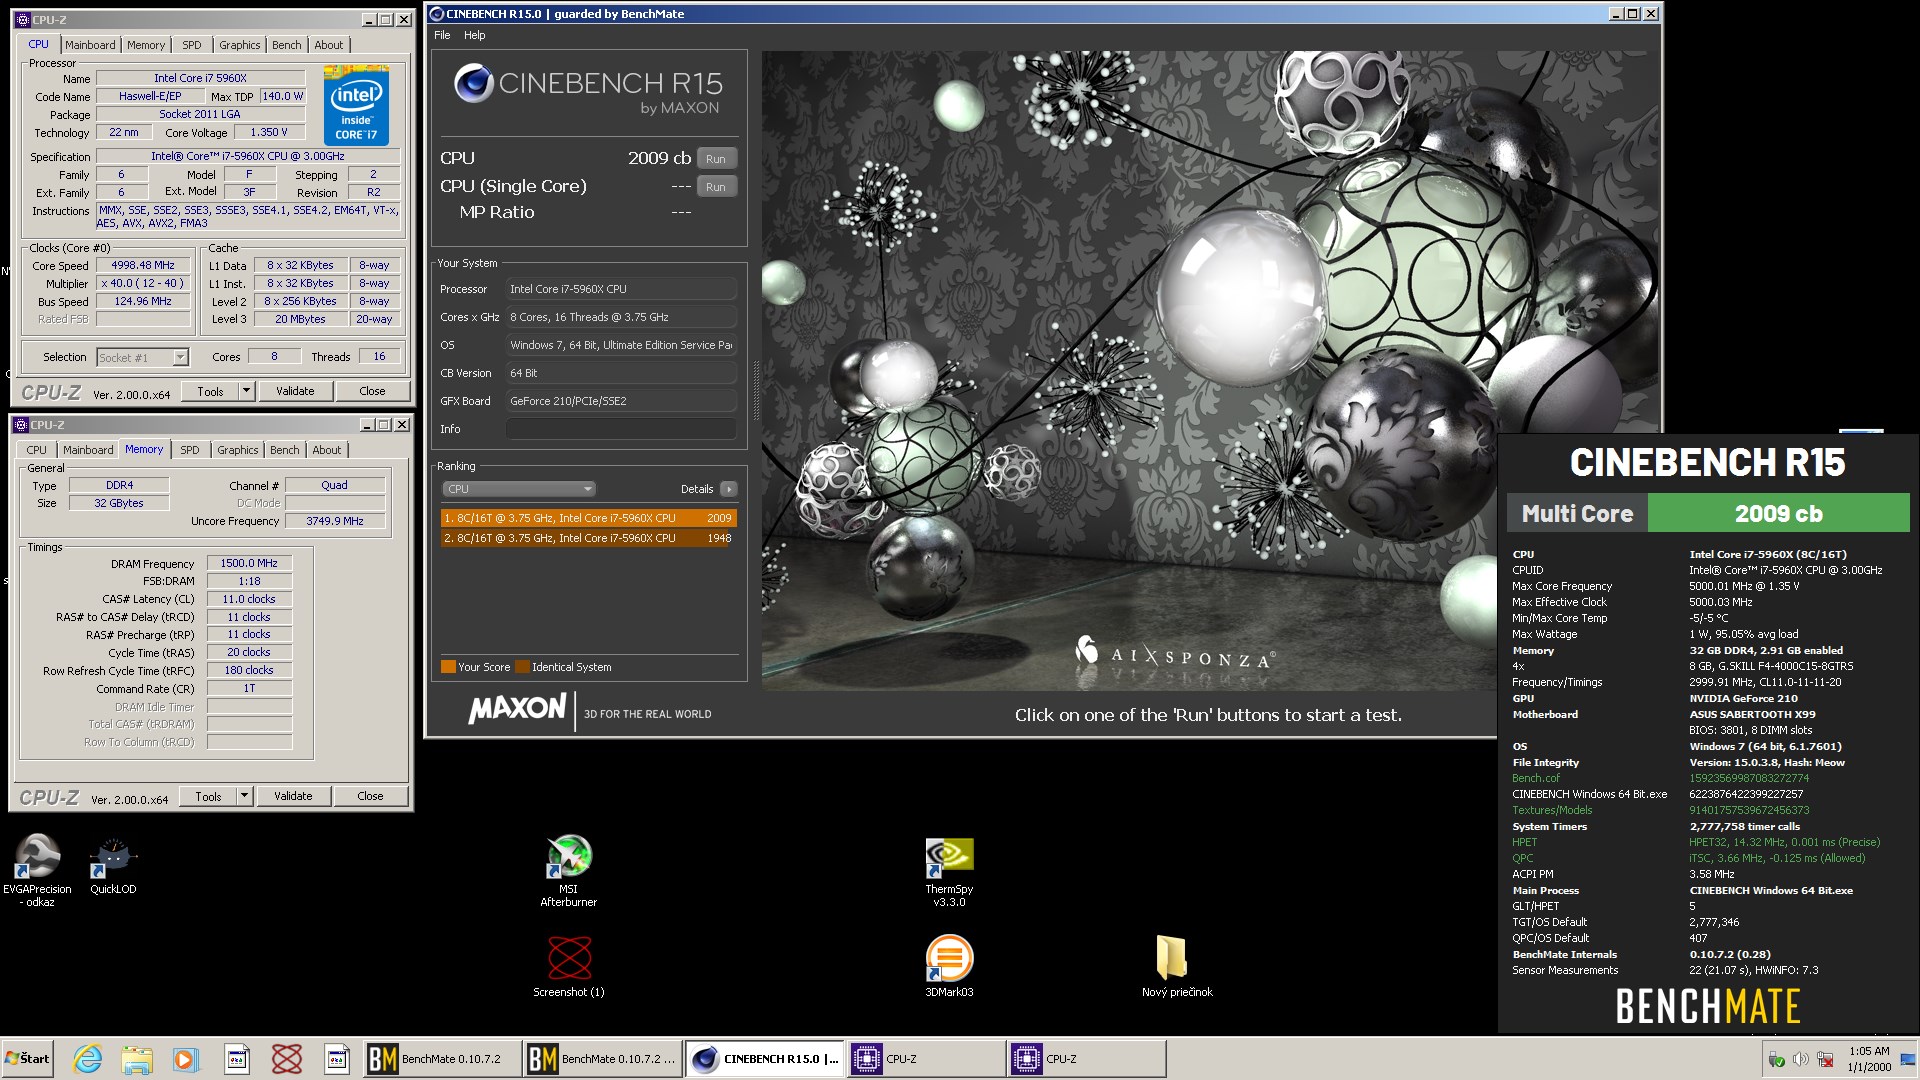Open first BenchMate 0.10.7.2 taskbar item
Viewport: 1920px width, 1080px height.
click(x=442, y=1058)
